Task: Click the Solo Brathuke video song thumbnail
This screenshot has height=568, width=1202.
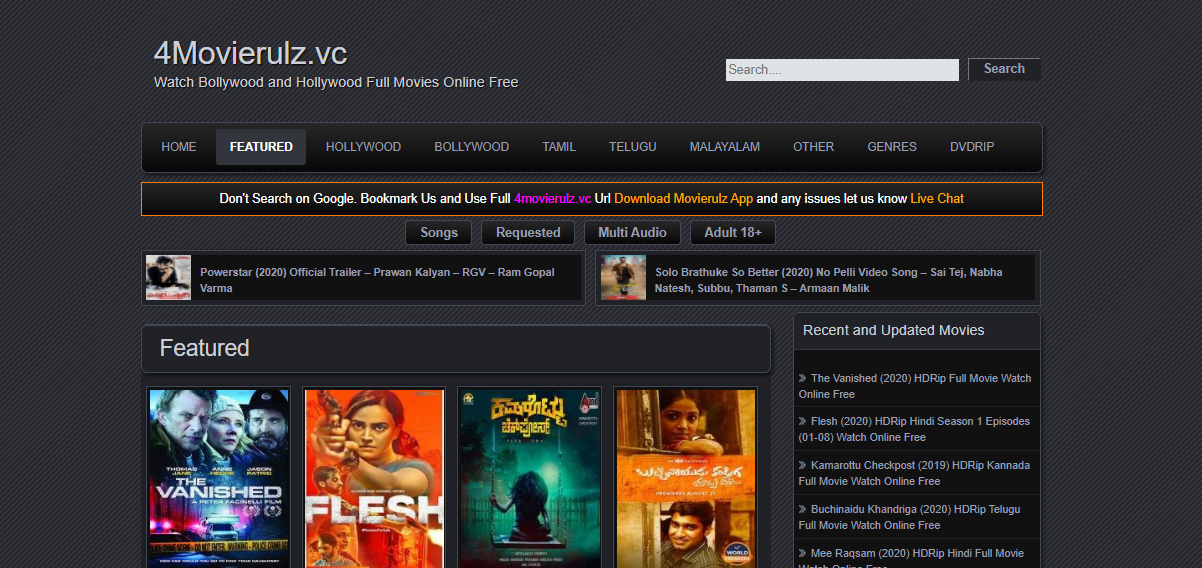Action: [623, 278]
